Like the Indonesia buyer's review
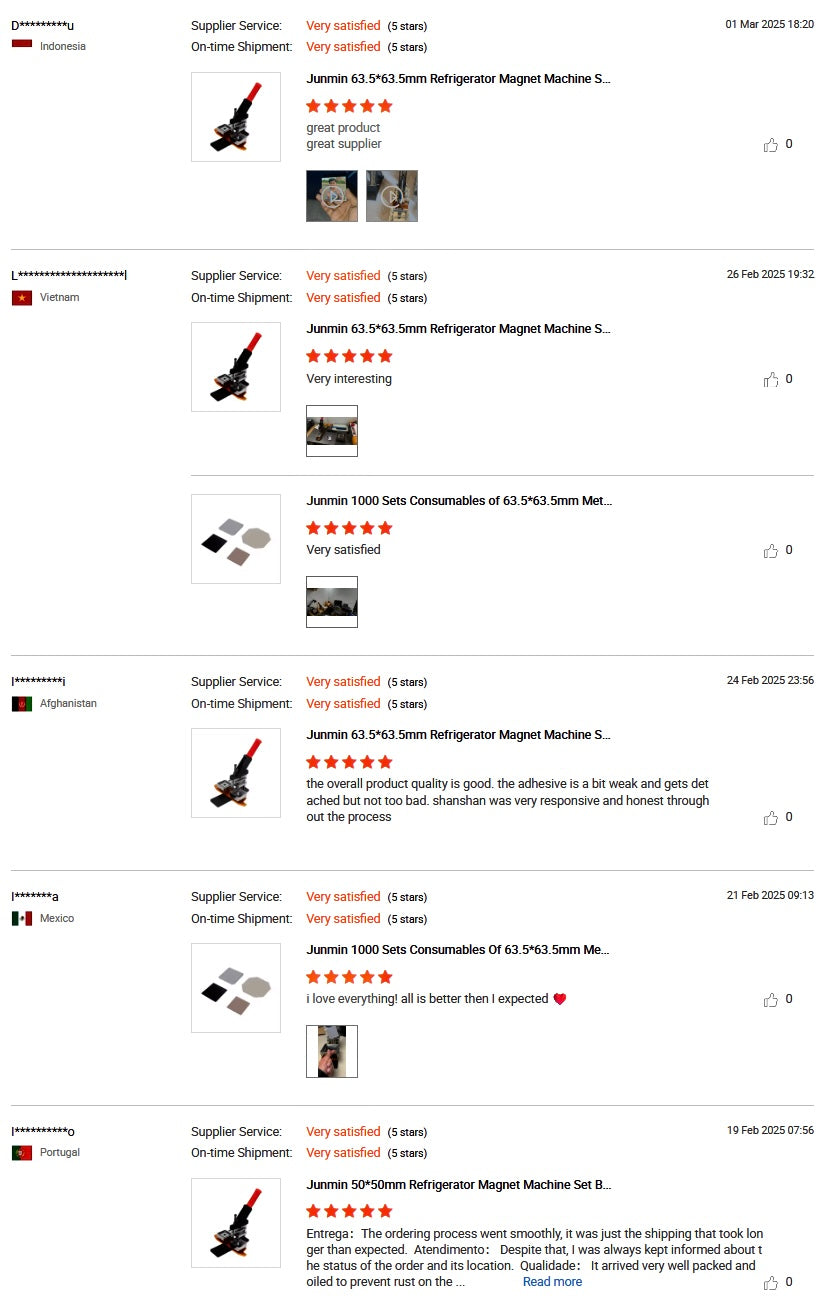 [770, 145]
